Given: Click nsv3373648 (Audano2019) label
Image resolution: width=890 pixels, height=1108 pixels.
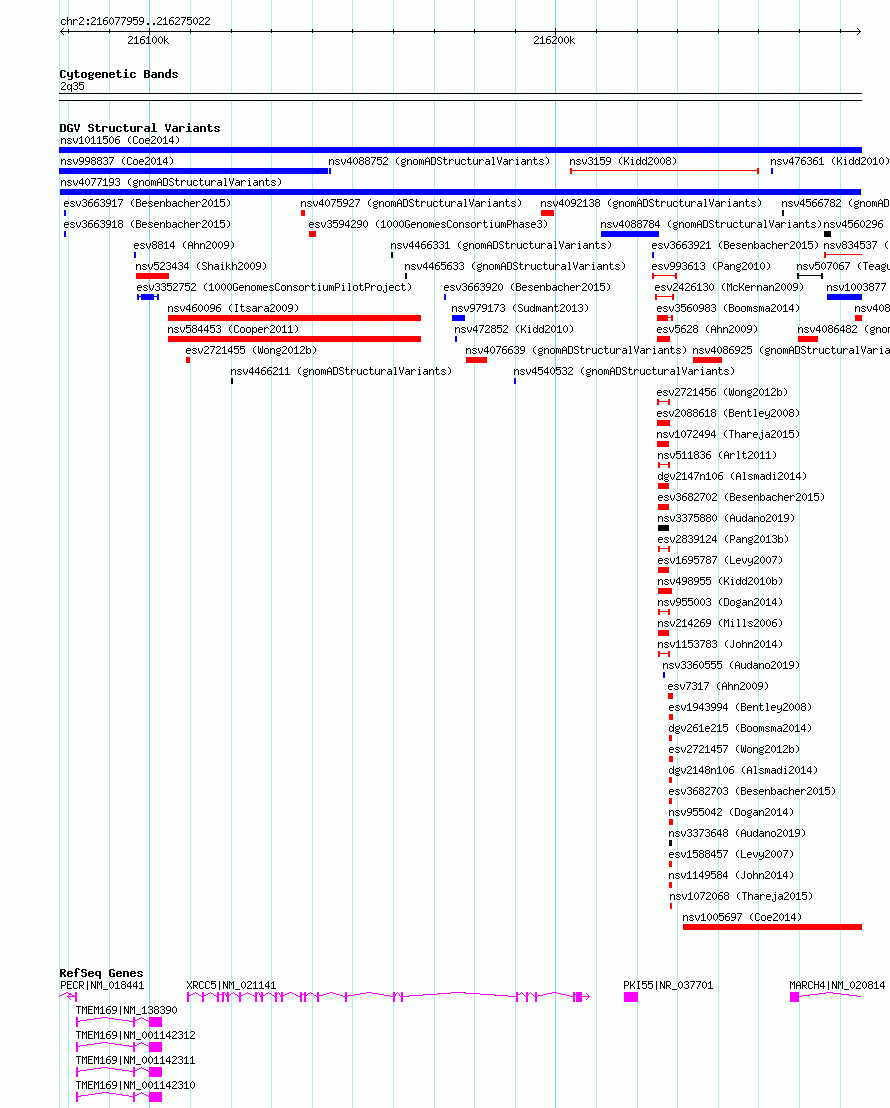Looking at the screenshot, I should click(x=737, y=834).
